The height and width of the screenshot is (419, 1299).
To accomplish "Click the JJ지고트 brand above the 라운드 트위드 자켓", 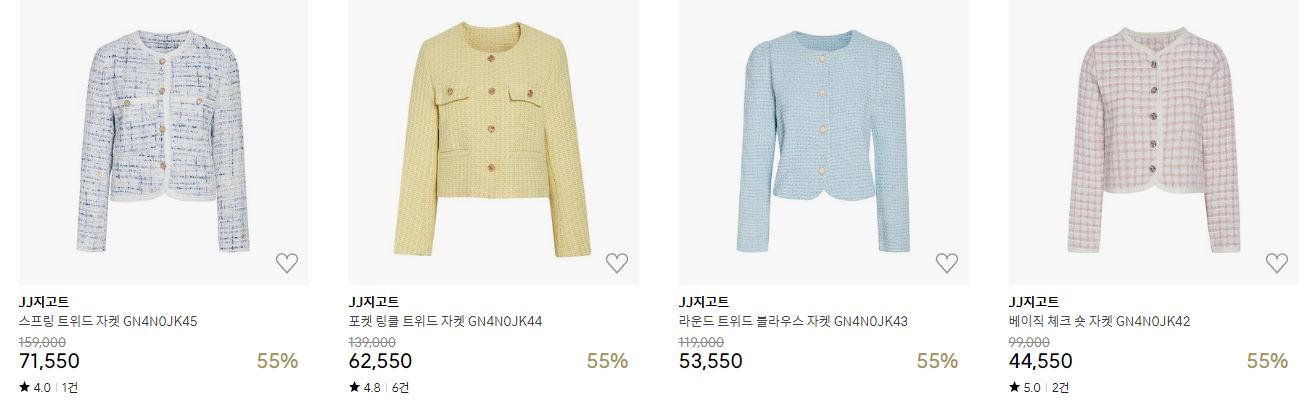I will tap(703, 302).
